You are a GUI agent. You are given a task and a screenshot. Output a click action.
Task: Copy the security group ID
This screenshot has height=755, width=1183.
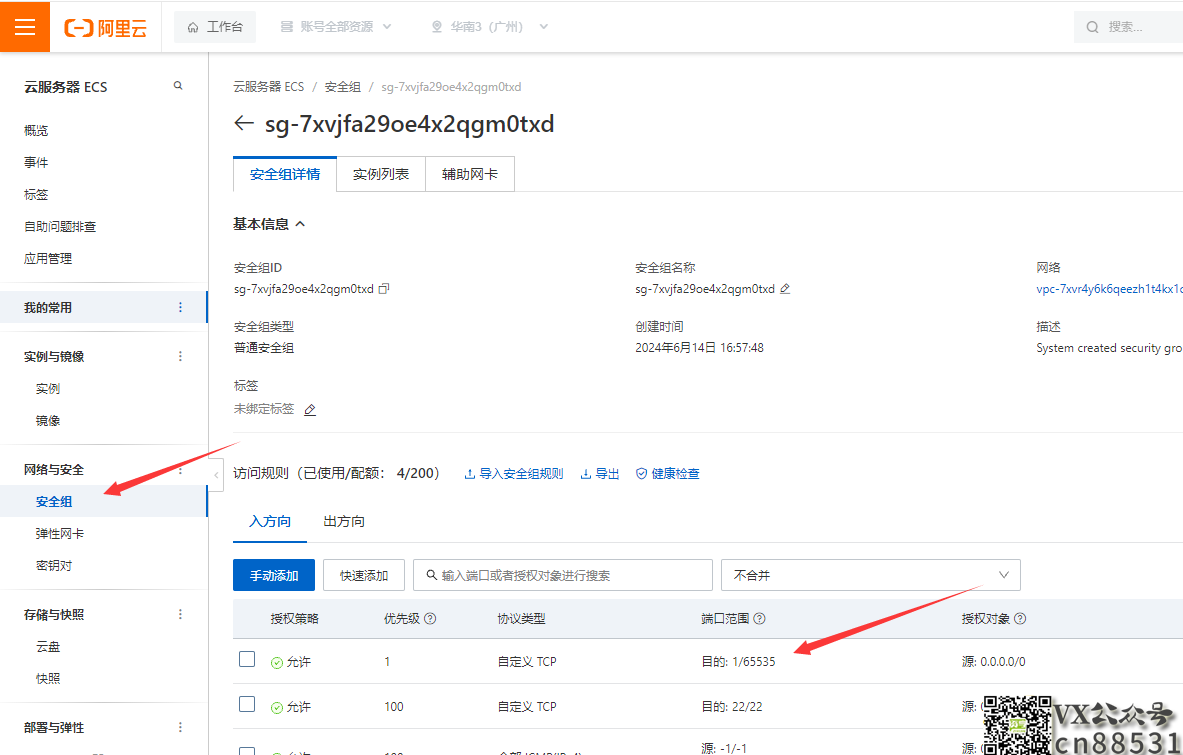pyautogui.click(x=384, y=289)
